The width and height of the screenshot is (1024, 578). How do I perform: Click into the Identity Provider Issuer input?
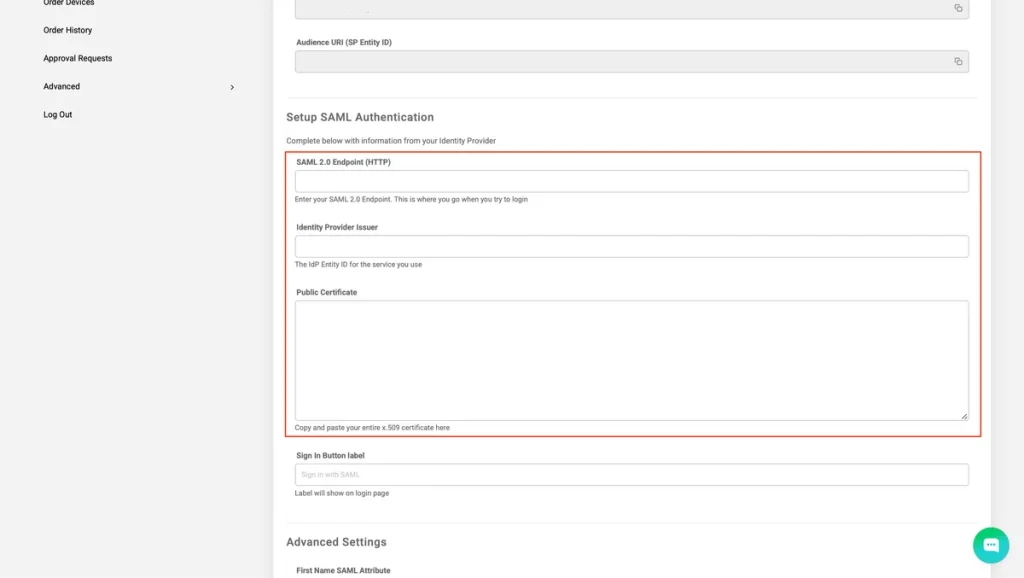click(631, 246)
